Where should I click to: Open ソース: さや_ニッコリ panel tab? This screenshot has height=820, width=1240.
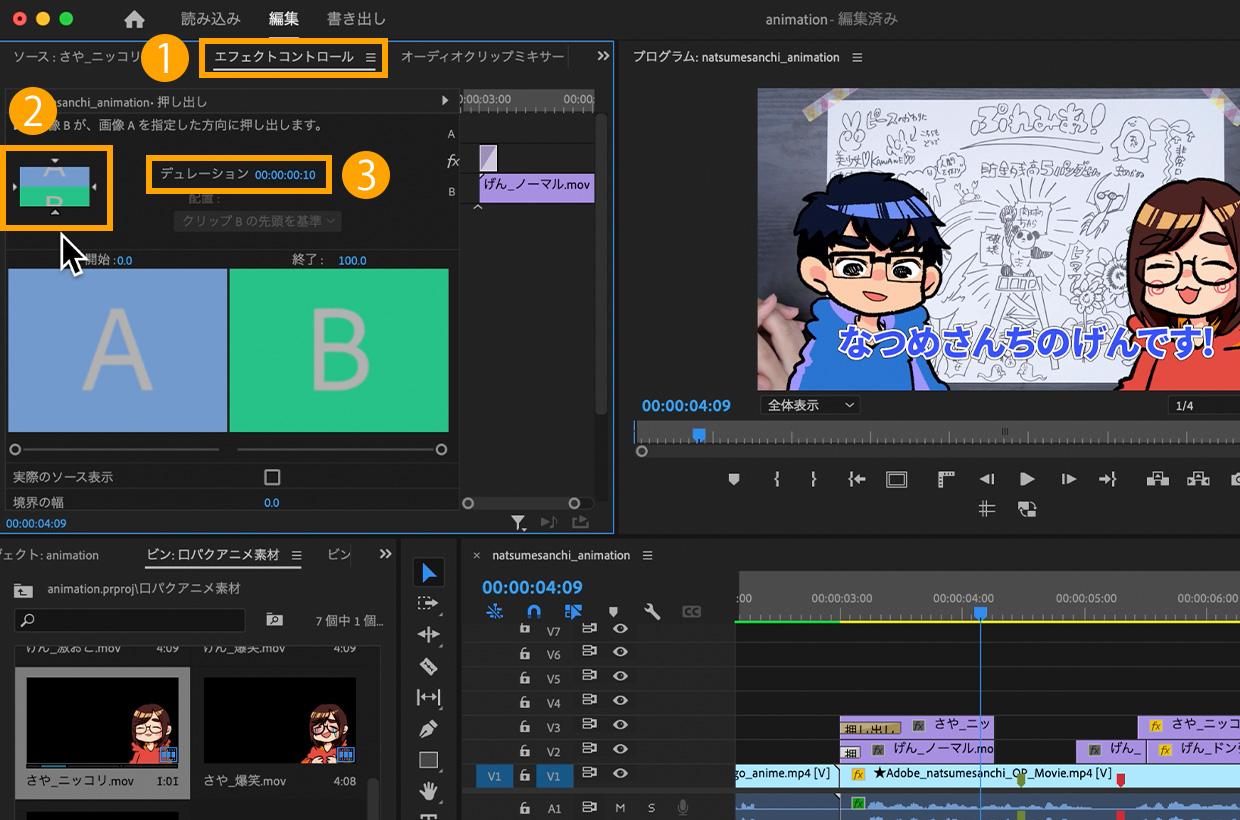pos(76,57)
